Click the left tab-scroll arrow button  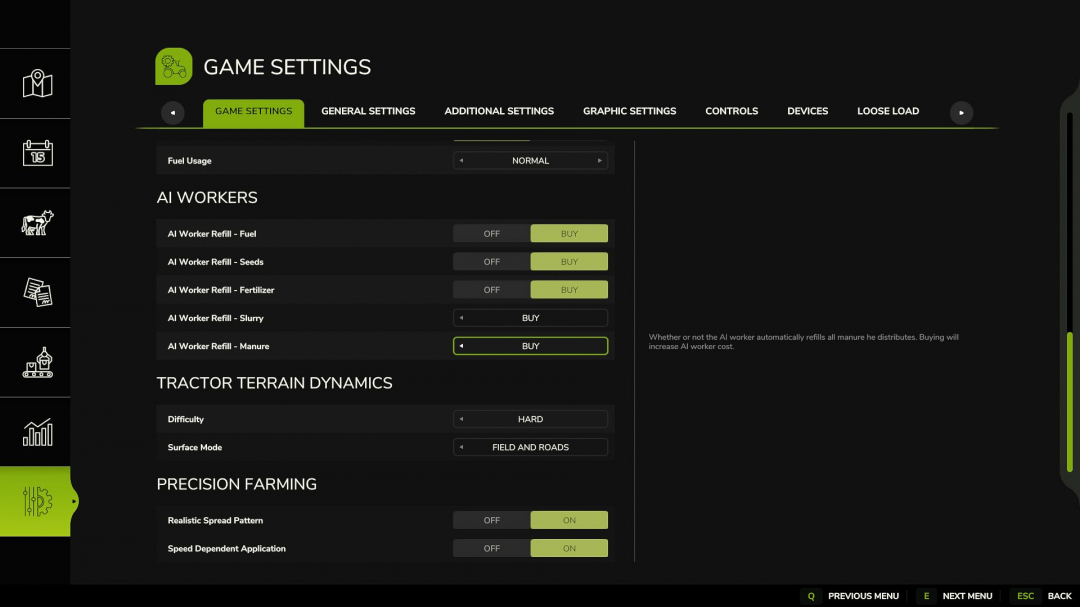click(x=173, y=112)
